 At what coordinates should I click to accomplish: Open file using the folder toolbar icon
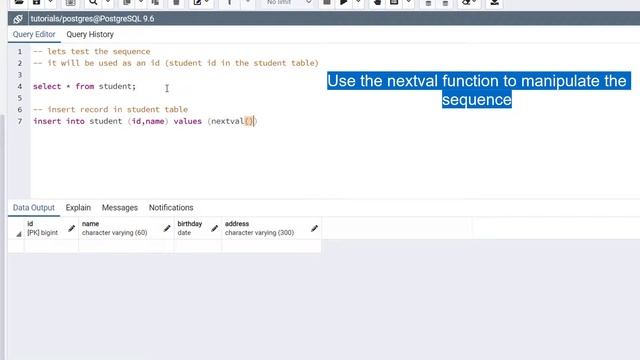[19, 2]
